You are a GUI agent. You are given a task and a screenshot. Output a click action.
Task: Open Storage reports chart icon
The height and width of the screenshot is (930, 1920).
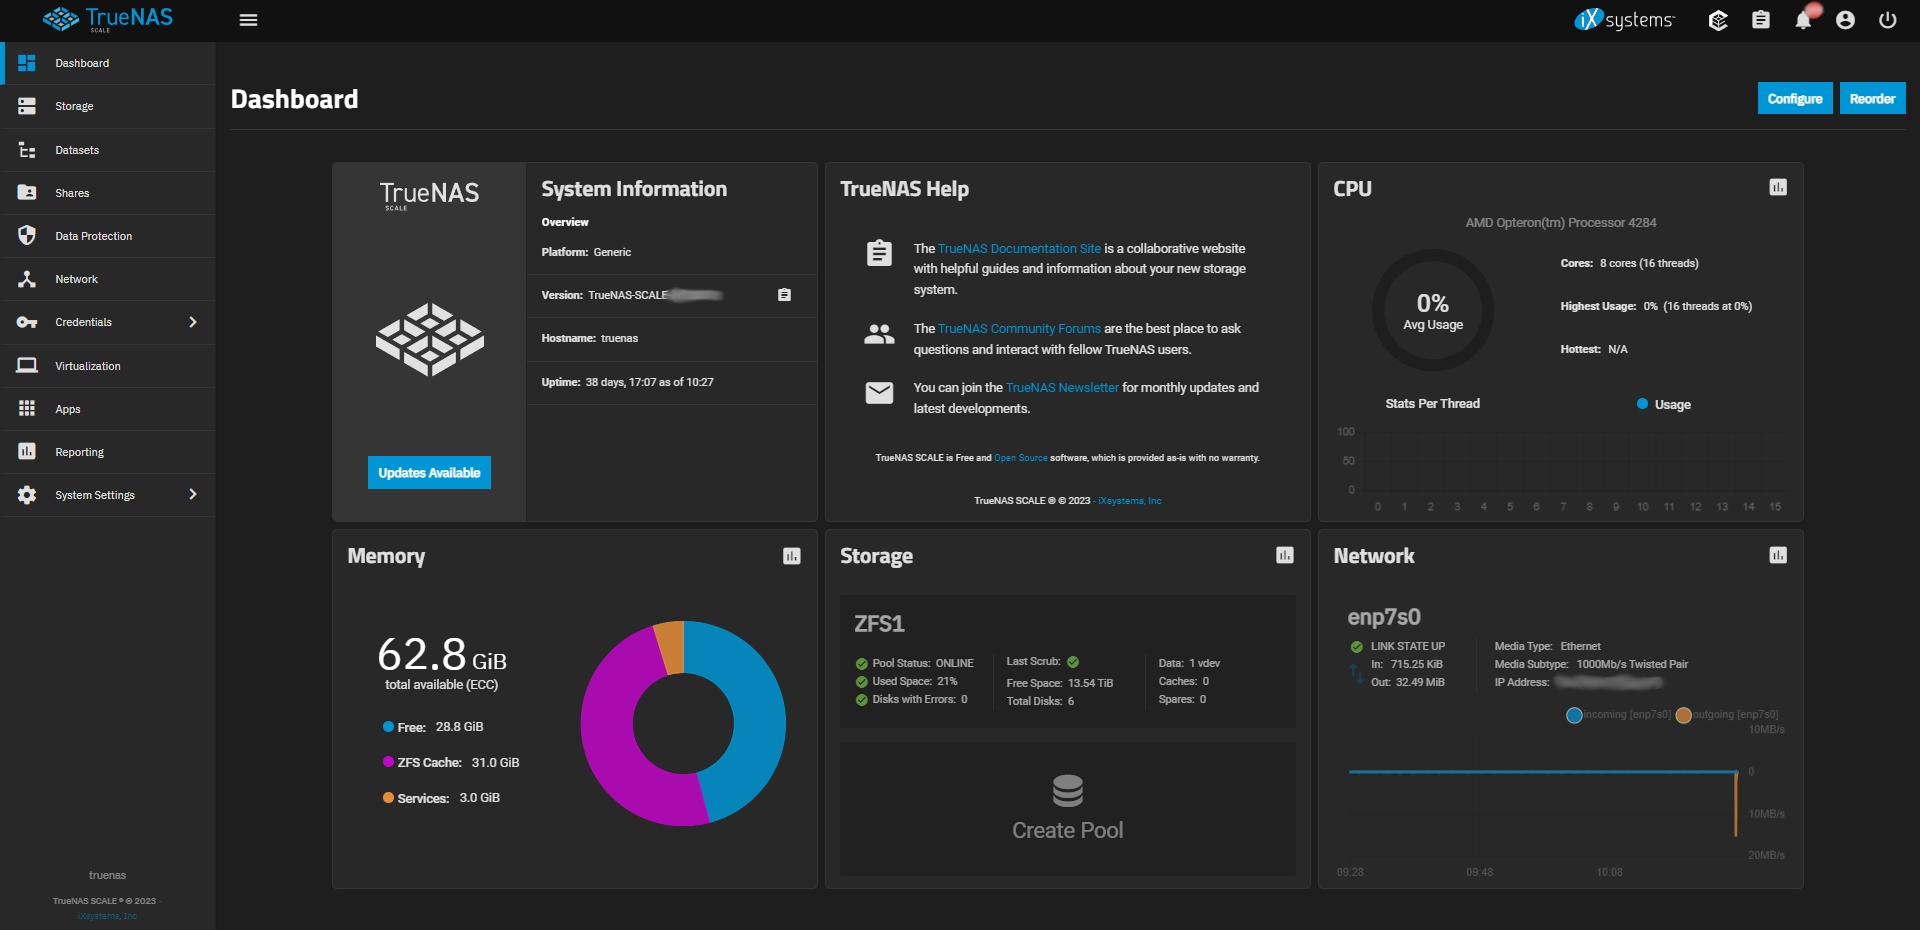(1285, 555)
